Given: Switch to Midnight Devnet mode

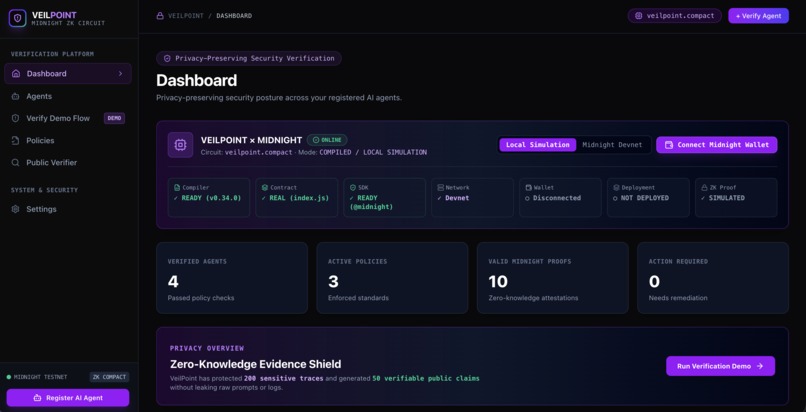Looking at the screenshot, I should (612, 145).
